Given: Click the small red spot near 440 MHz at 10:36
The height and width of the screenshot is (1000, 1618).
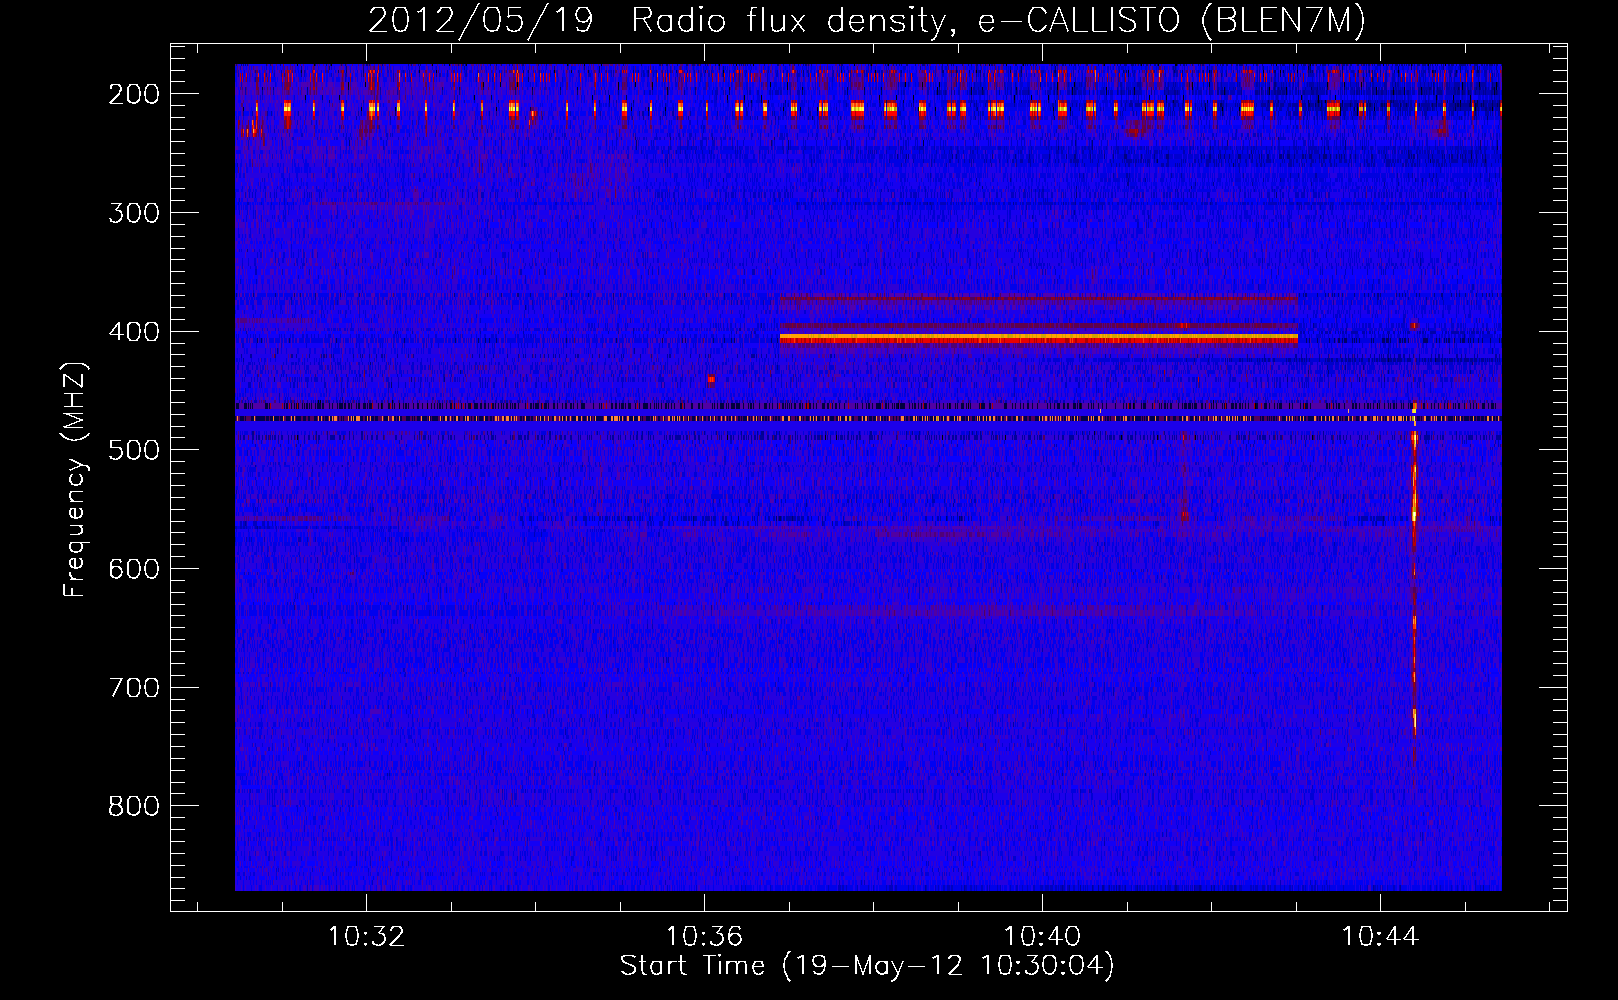Looking at the screenshot, I should point(711,379).
